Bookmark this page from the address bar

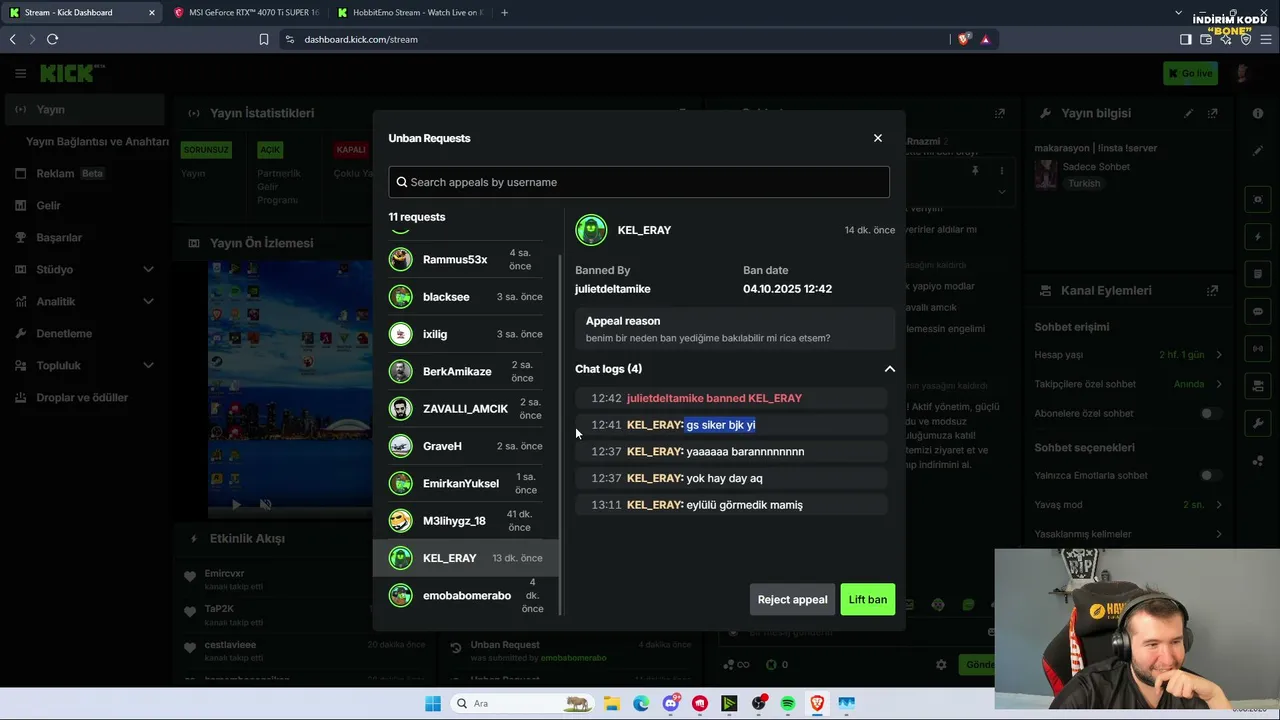[264, 39]
